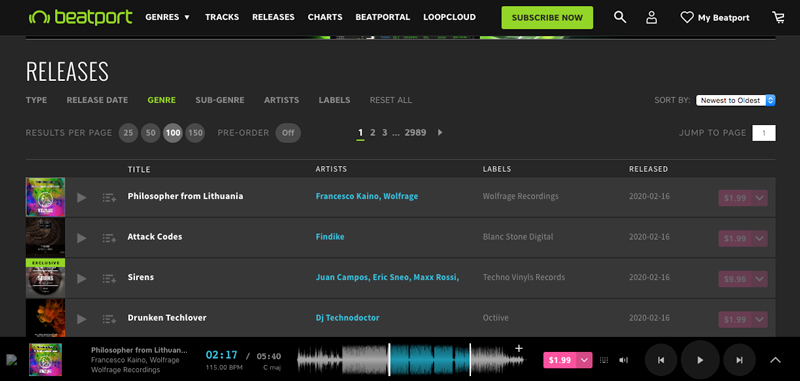Screen dimensions: 800x381
Task: Open Releases in top navigation
Action: (273, 17)
